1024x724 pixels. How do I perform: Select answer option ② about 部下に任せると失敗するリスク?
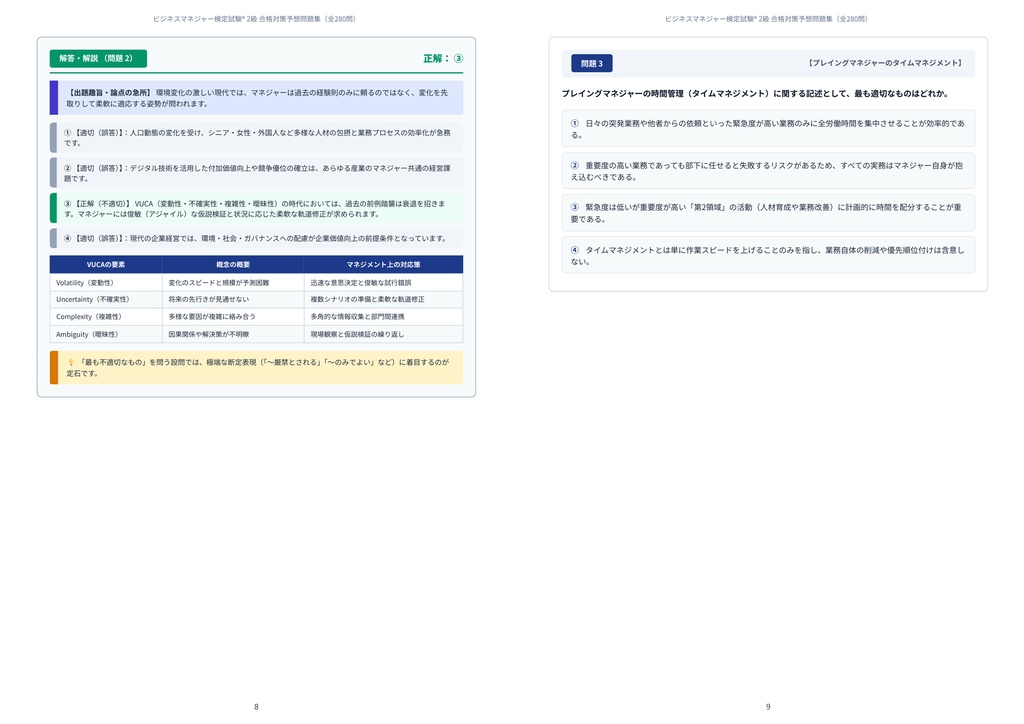click(x=768, y=171)
